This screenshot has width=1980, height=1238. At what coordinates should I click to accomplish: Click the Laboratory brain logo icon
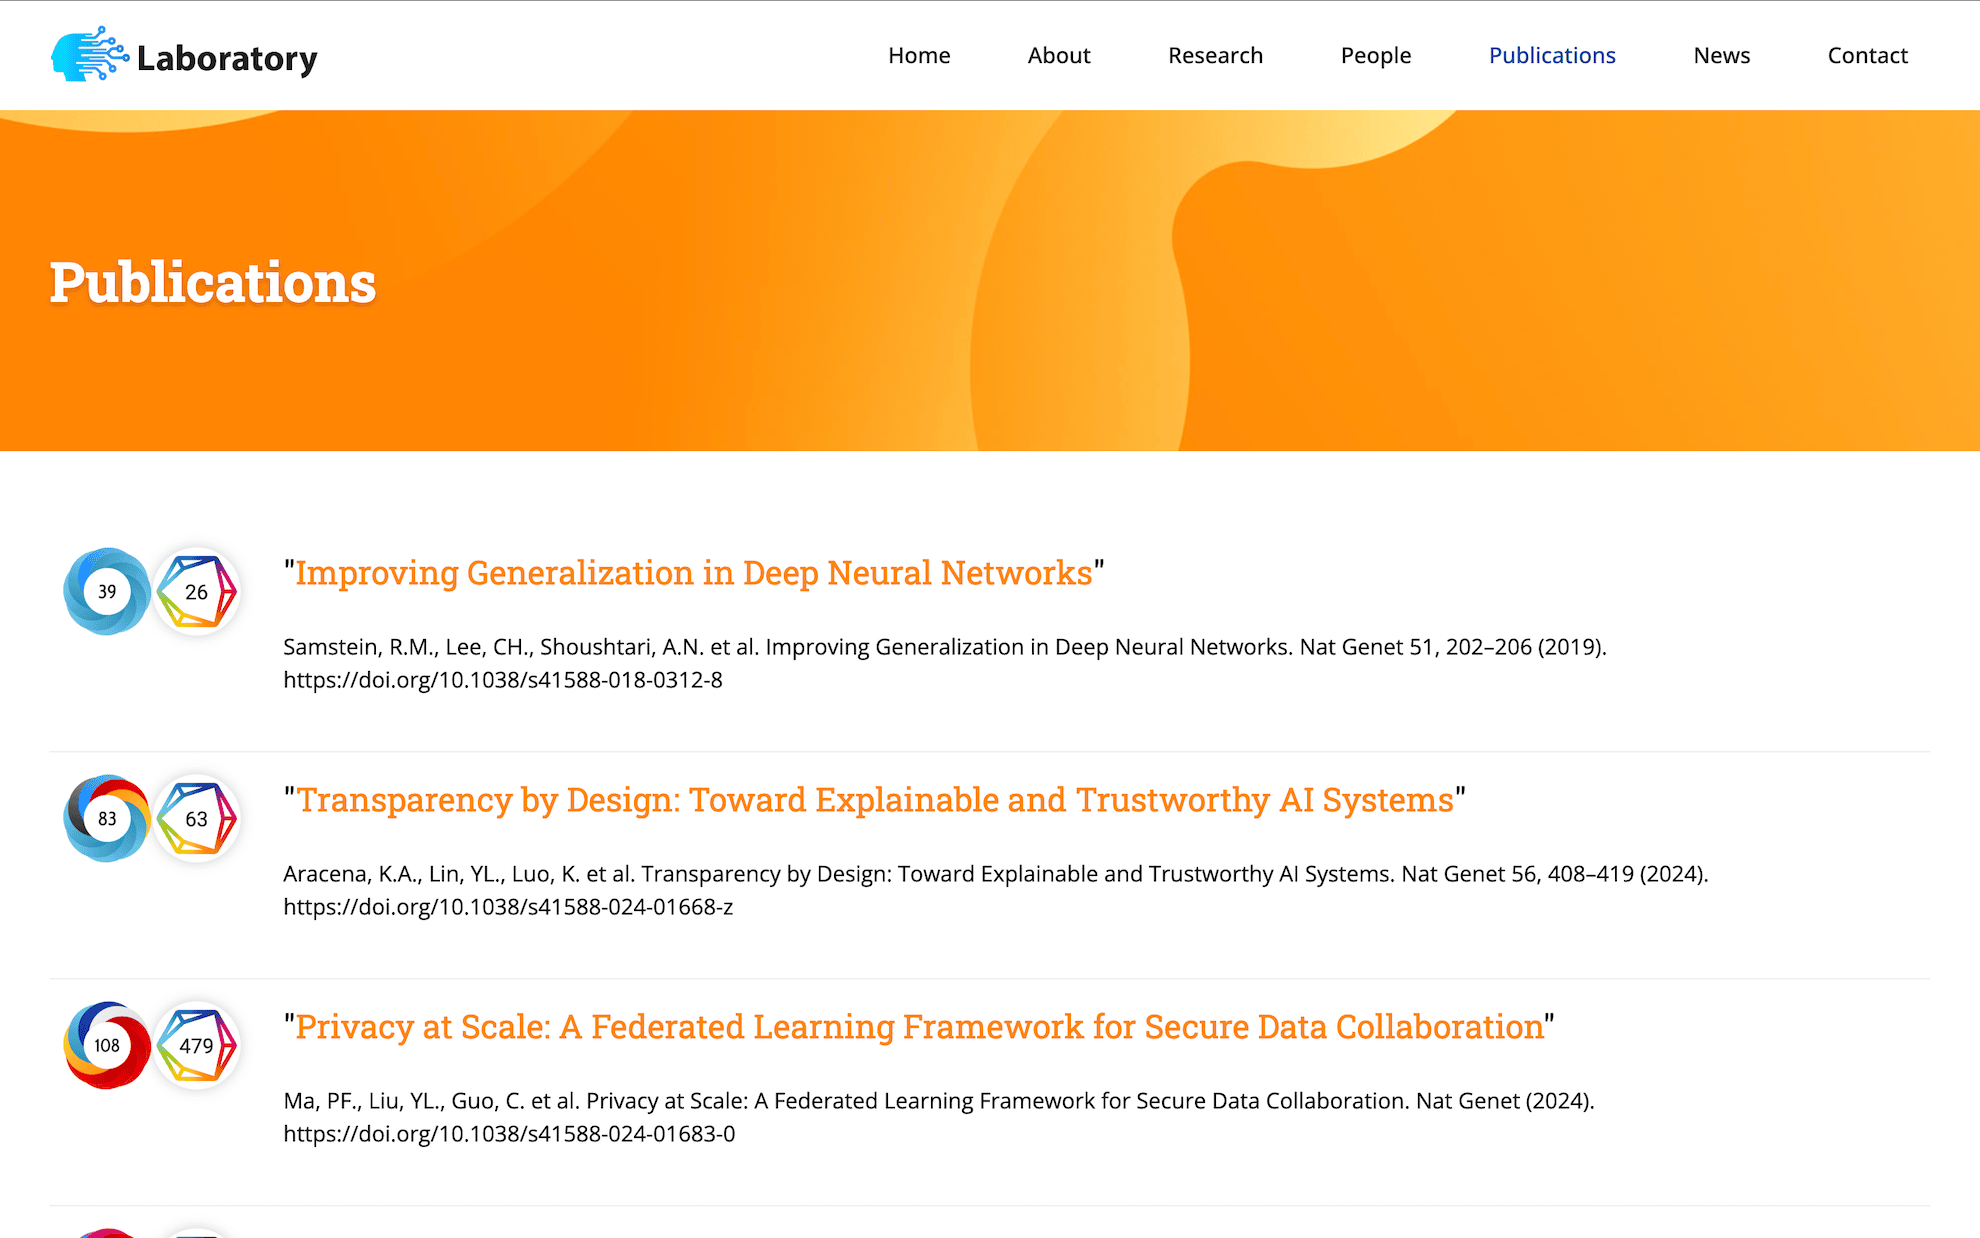pos(89,55)
